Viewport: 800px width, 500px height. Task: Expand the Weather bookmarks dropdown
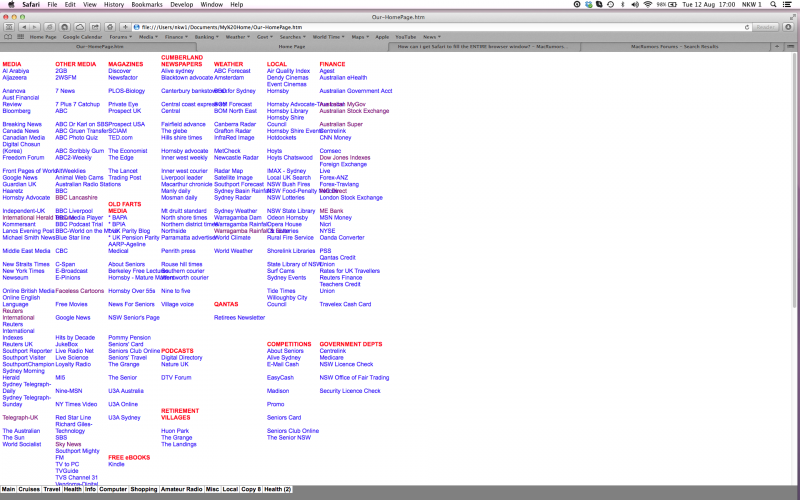click(x=237, y=37)
